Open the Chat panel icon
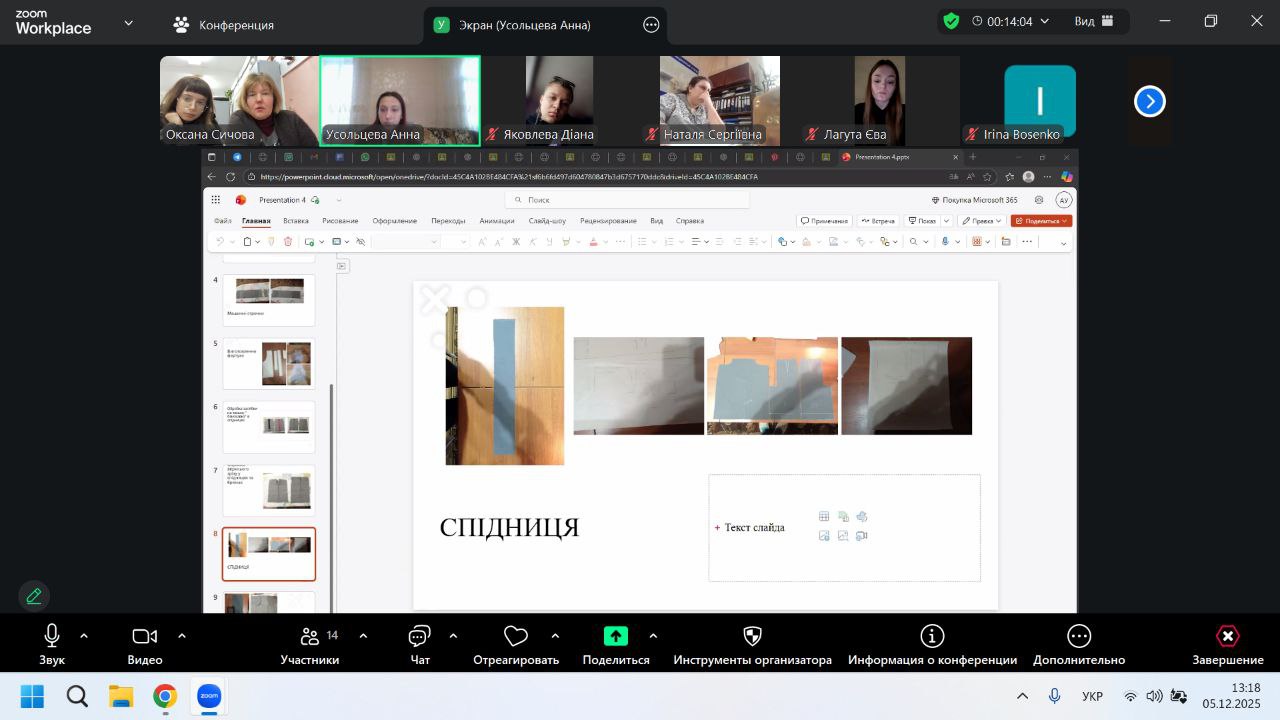This screenshot has height=720, width=1280. pyautogui.click(x=420, y=637)
